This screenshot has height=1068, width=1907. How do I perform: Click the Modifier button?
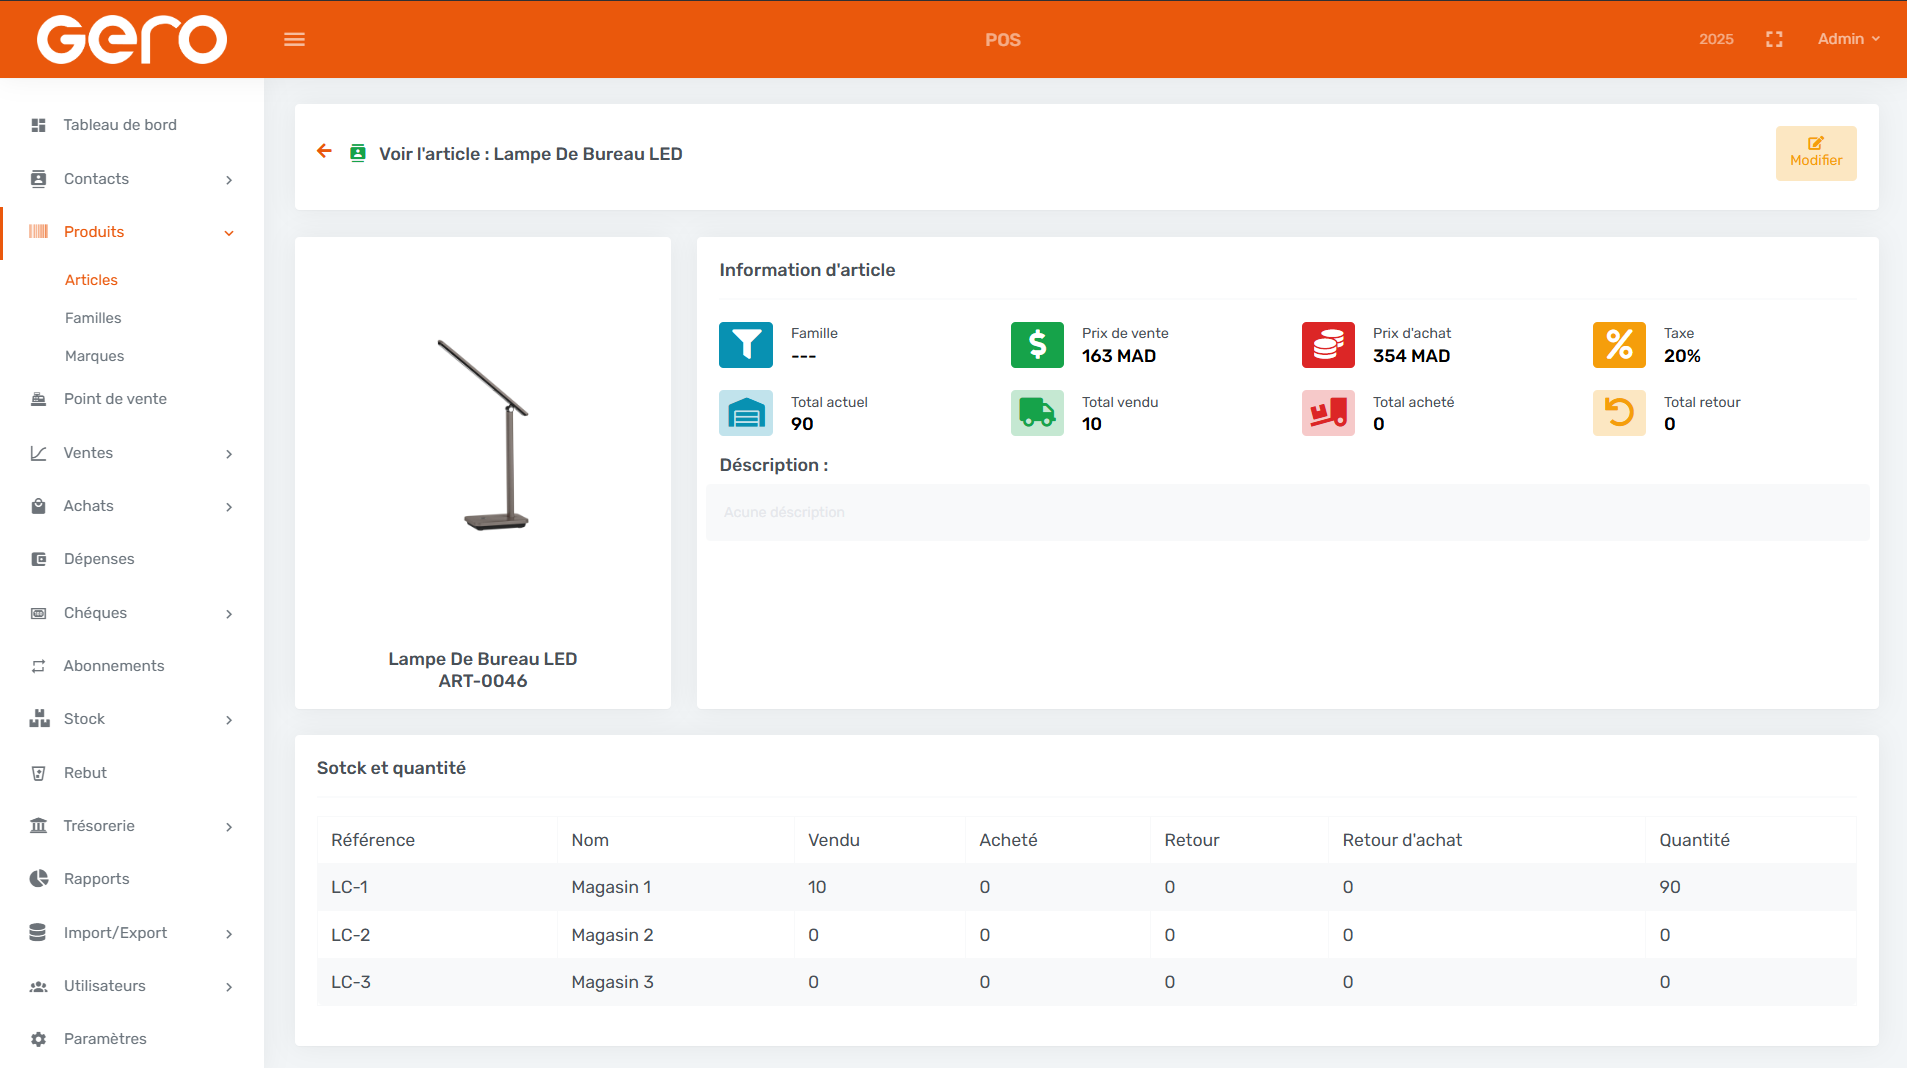(x=1815, y=153)
